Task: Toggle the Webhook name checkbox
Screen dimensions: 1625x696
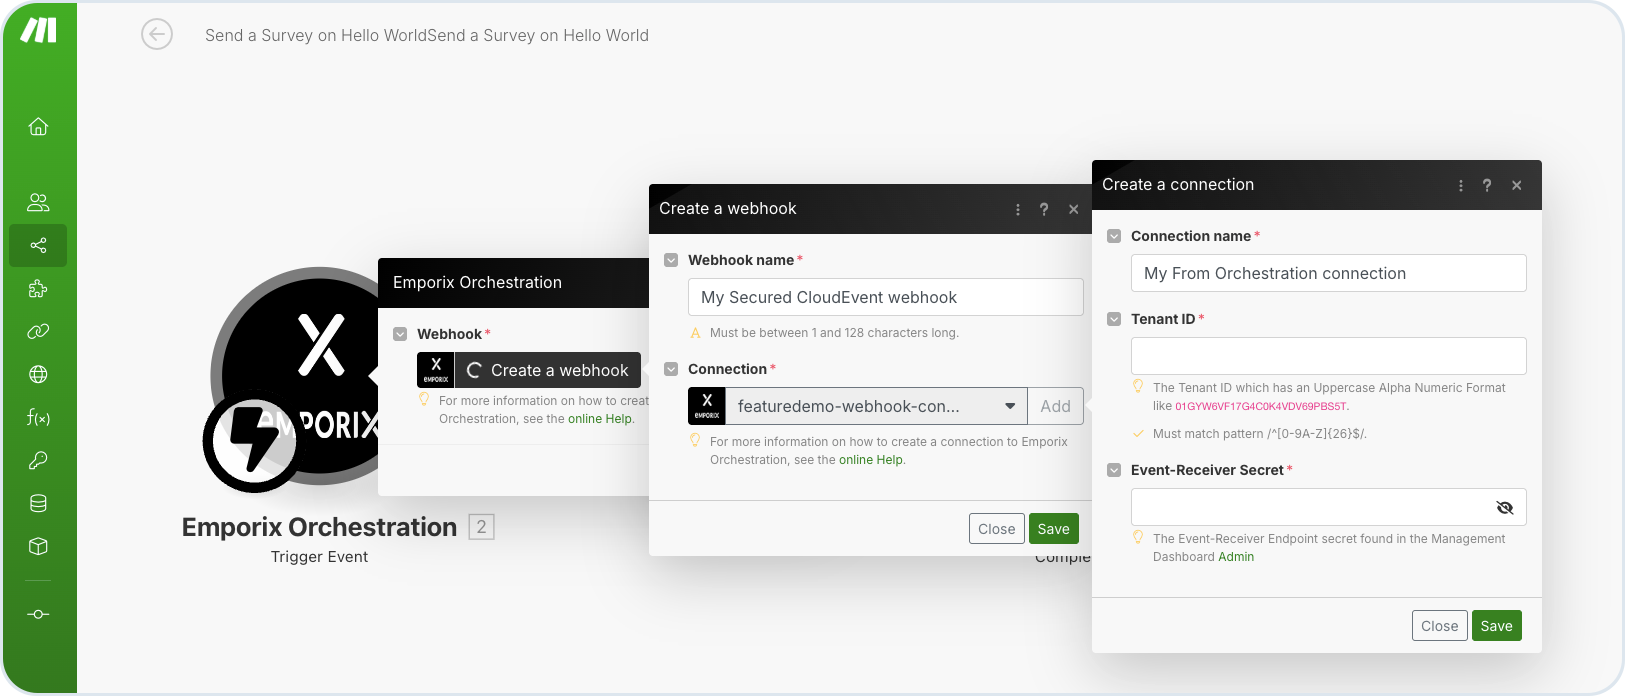Action: [x=671, y=261]
